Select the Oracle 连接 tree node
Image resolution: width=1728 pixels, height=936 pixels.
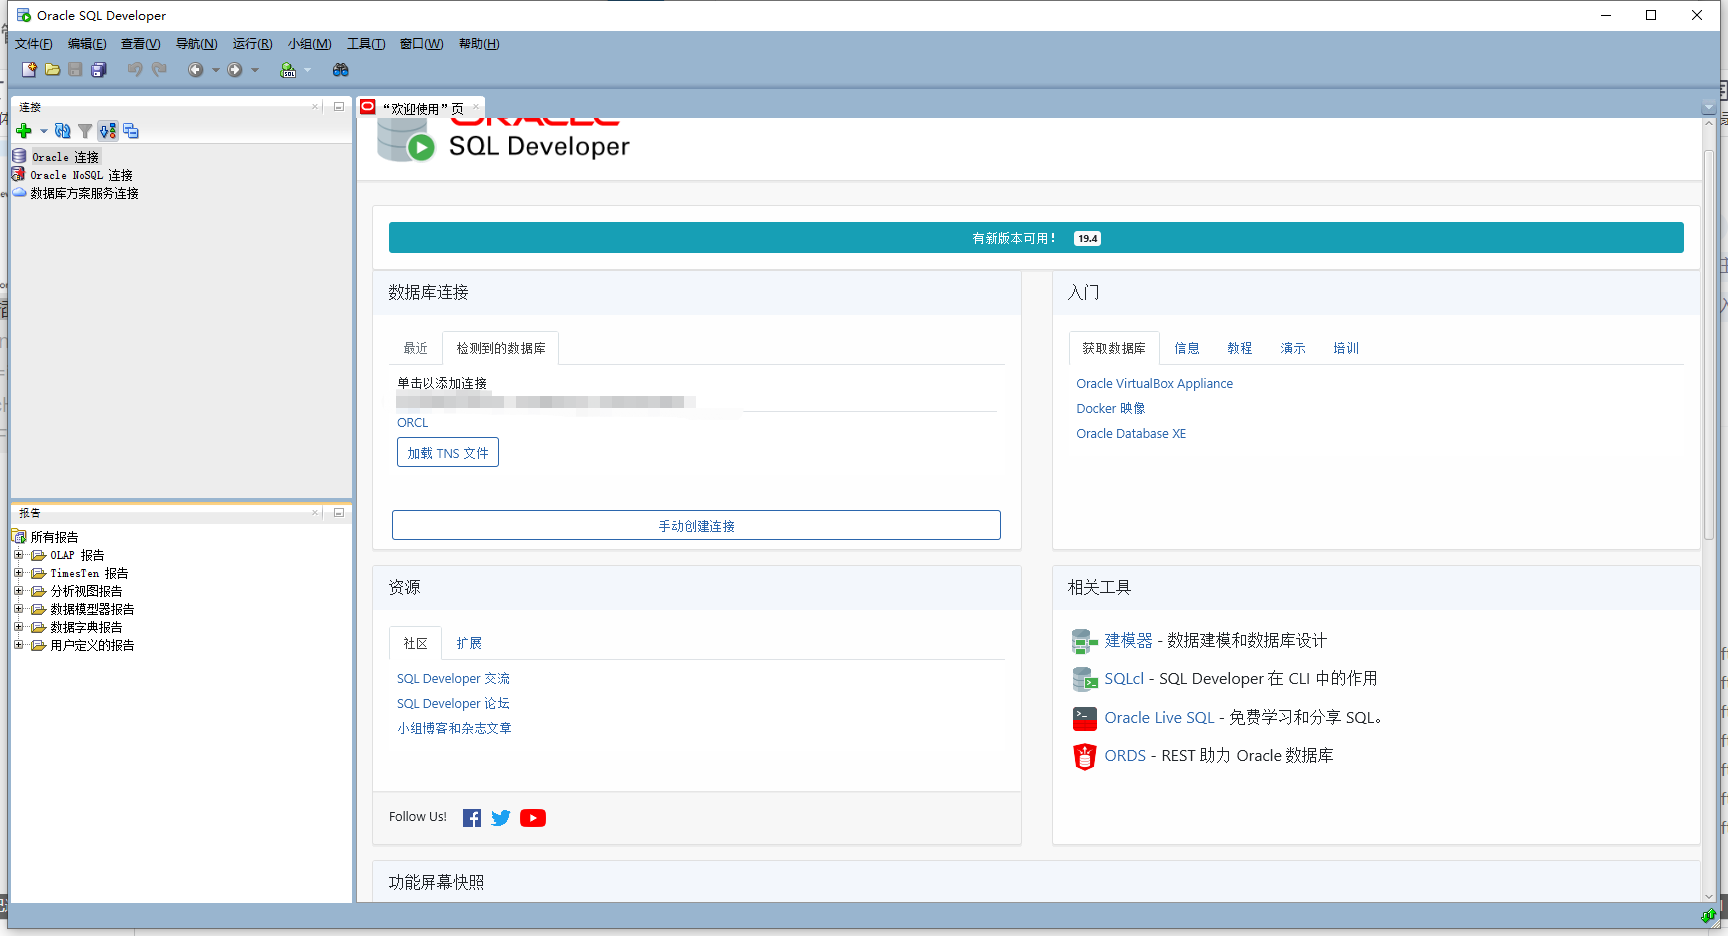tap(65, 157)
